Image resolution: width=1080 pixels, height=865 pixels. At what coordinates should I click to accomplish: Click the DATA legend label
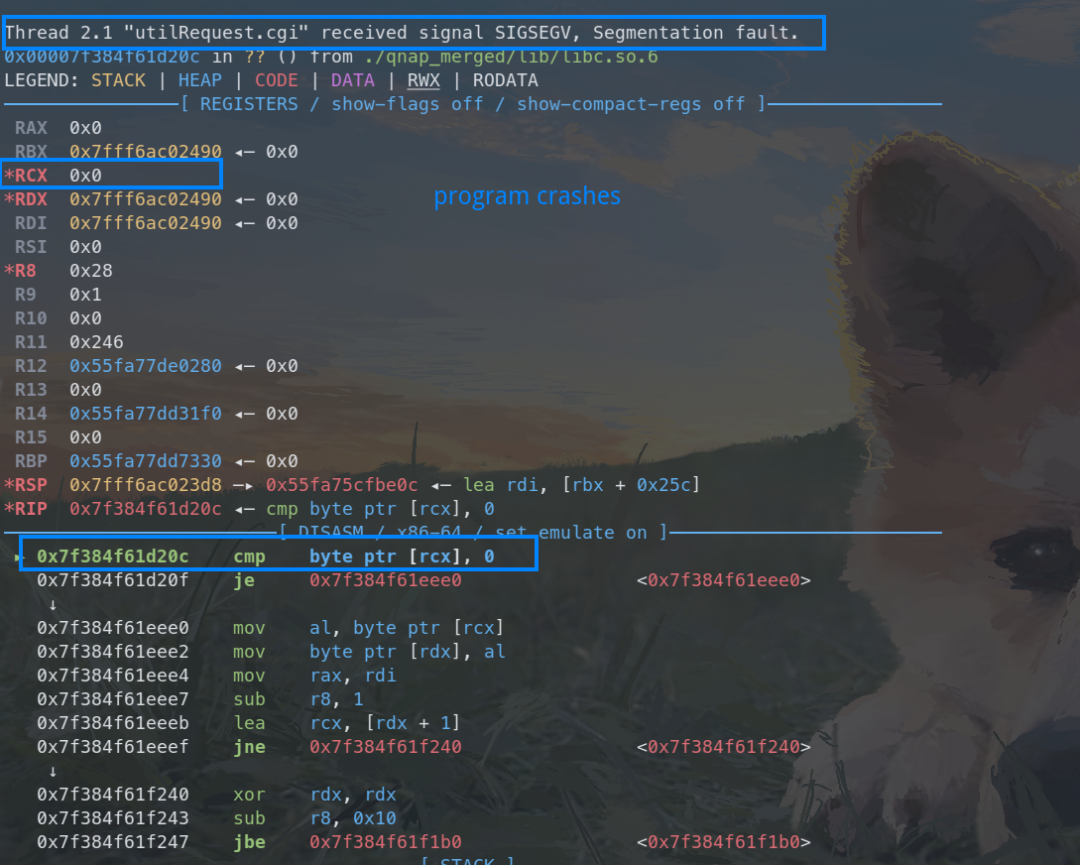(353, 81)
